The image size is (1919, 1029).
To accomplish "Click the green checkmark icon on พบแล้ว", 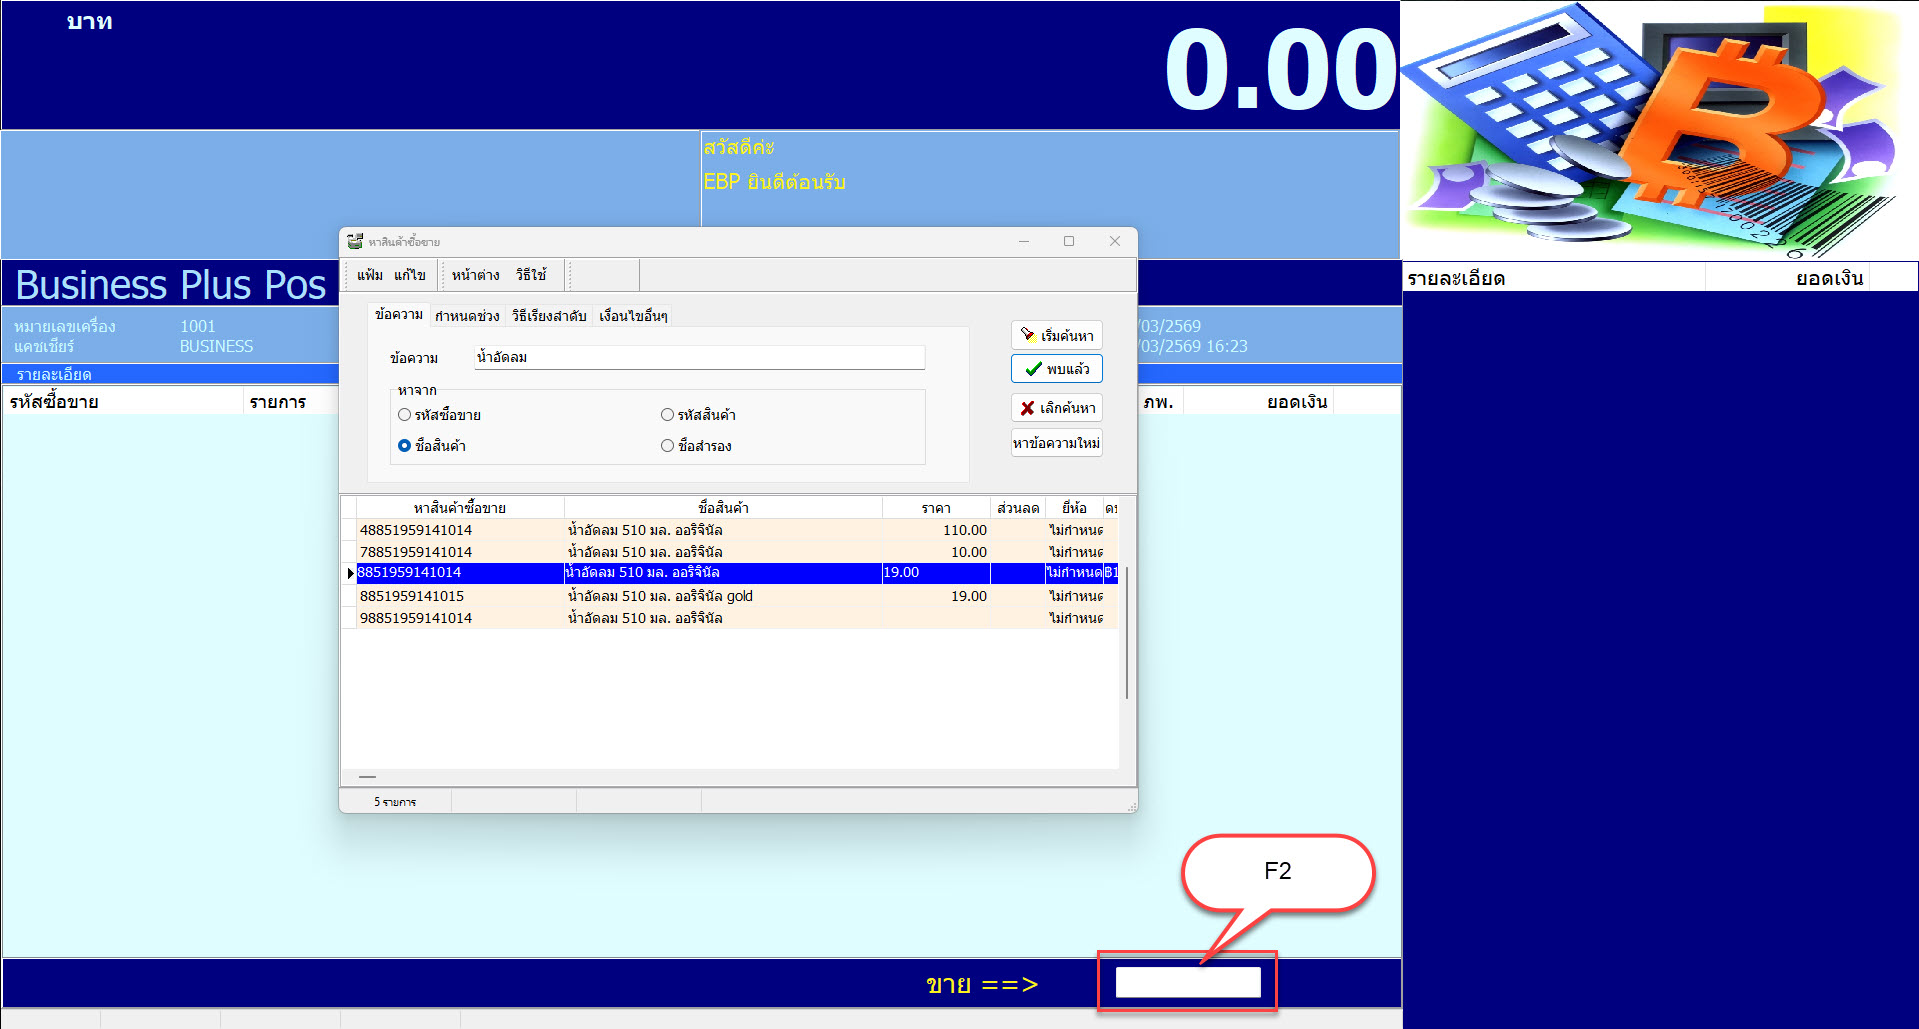I will coord(1033,369).
